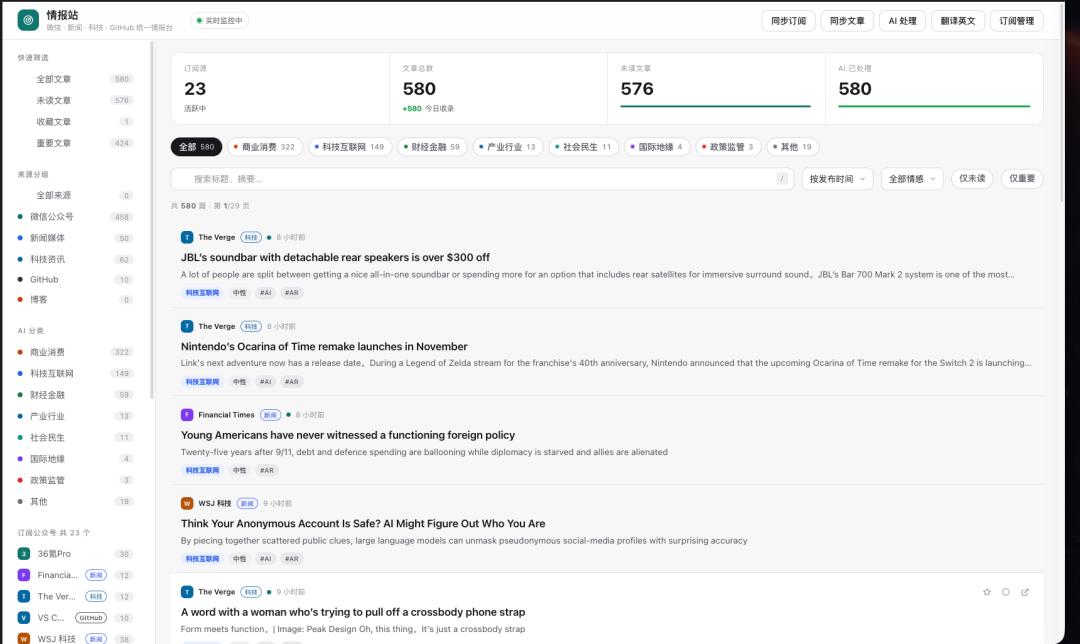Image resolution: width=1080 pixels, height=644 pixels.
Task: Click Financial Times subscription icon in sidebar
Action: 24,575
